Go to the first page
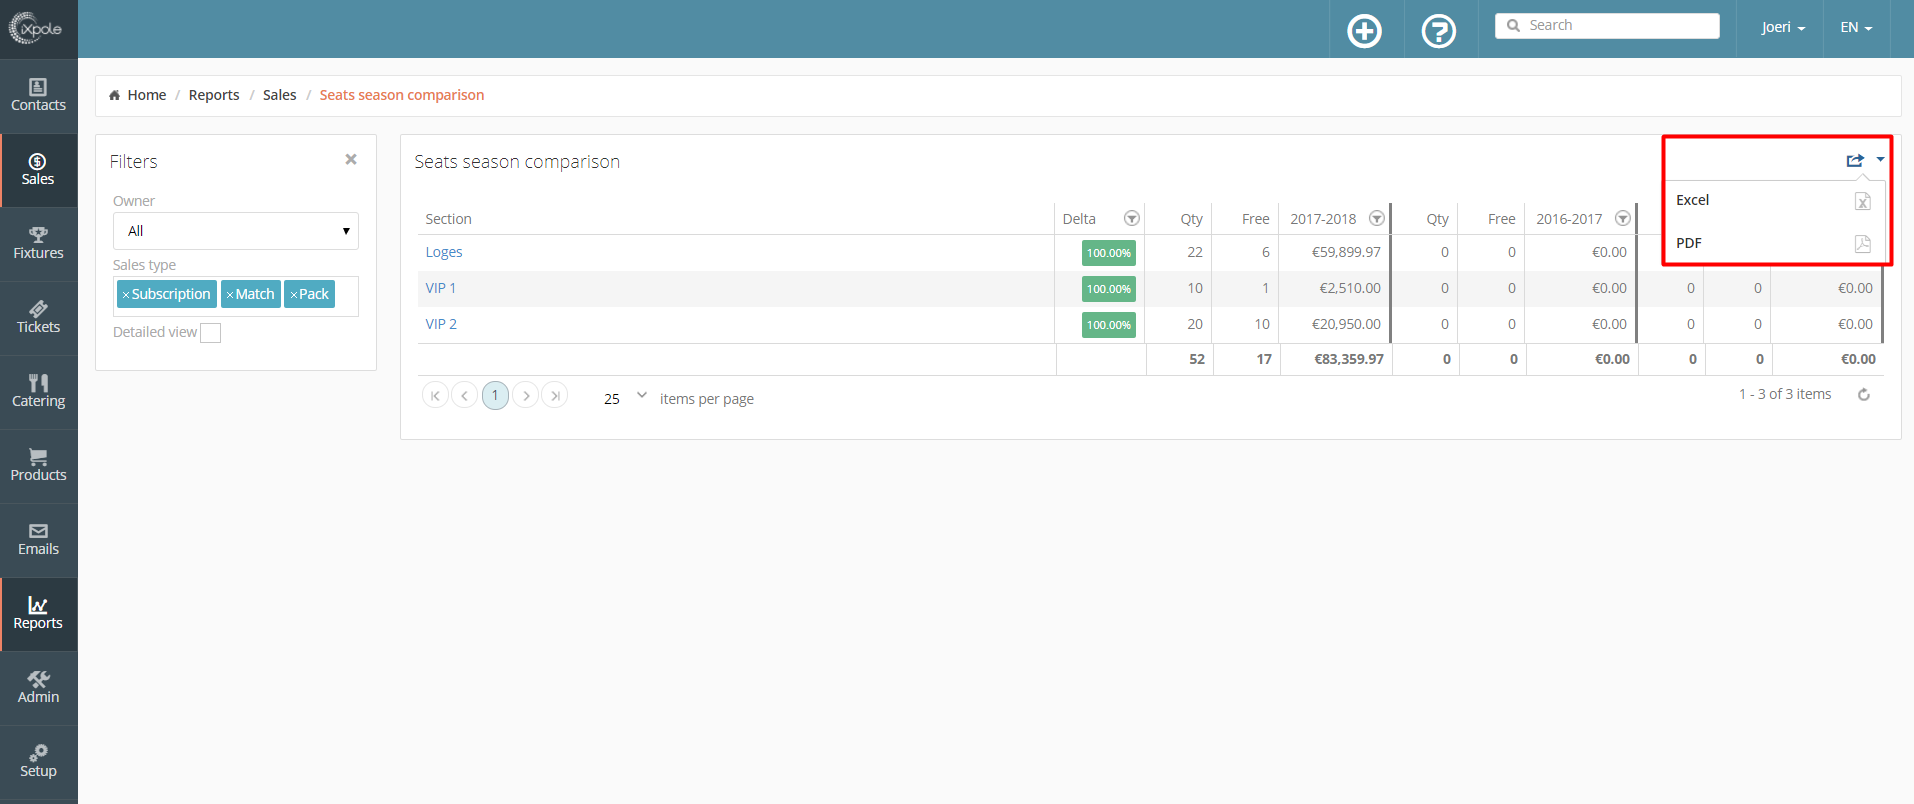 click(x=435, y=396)
